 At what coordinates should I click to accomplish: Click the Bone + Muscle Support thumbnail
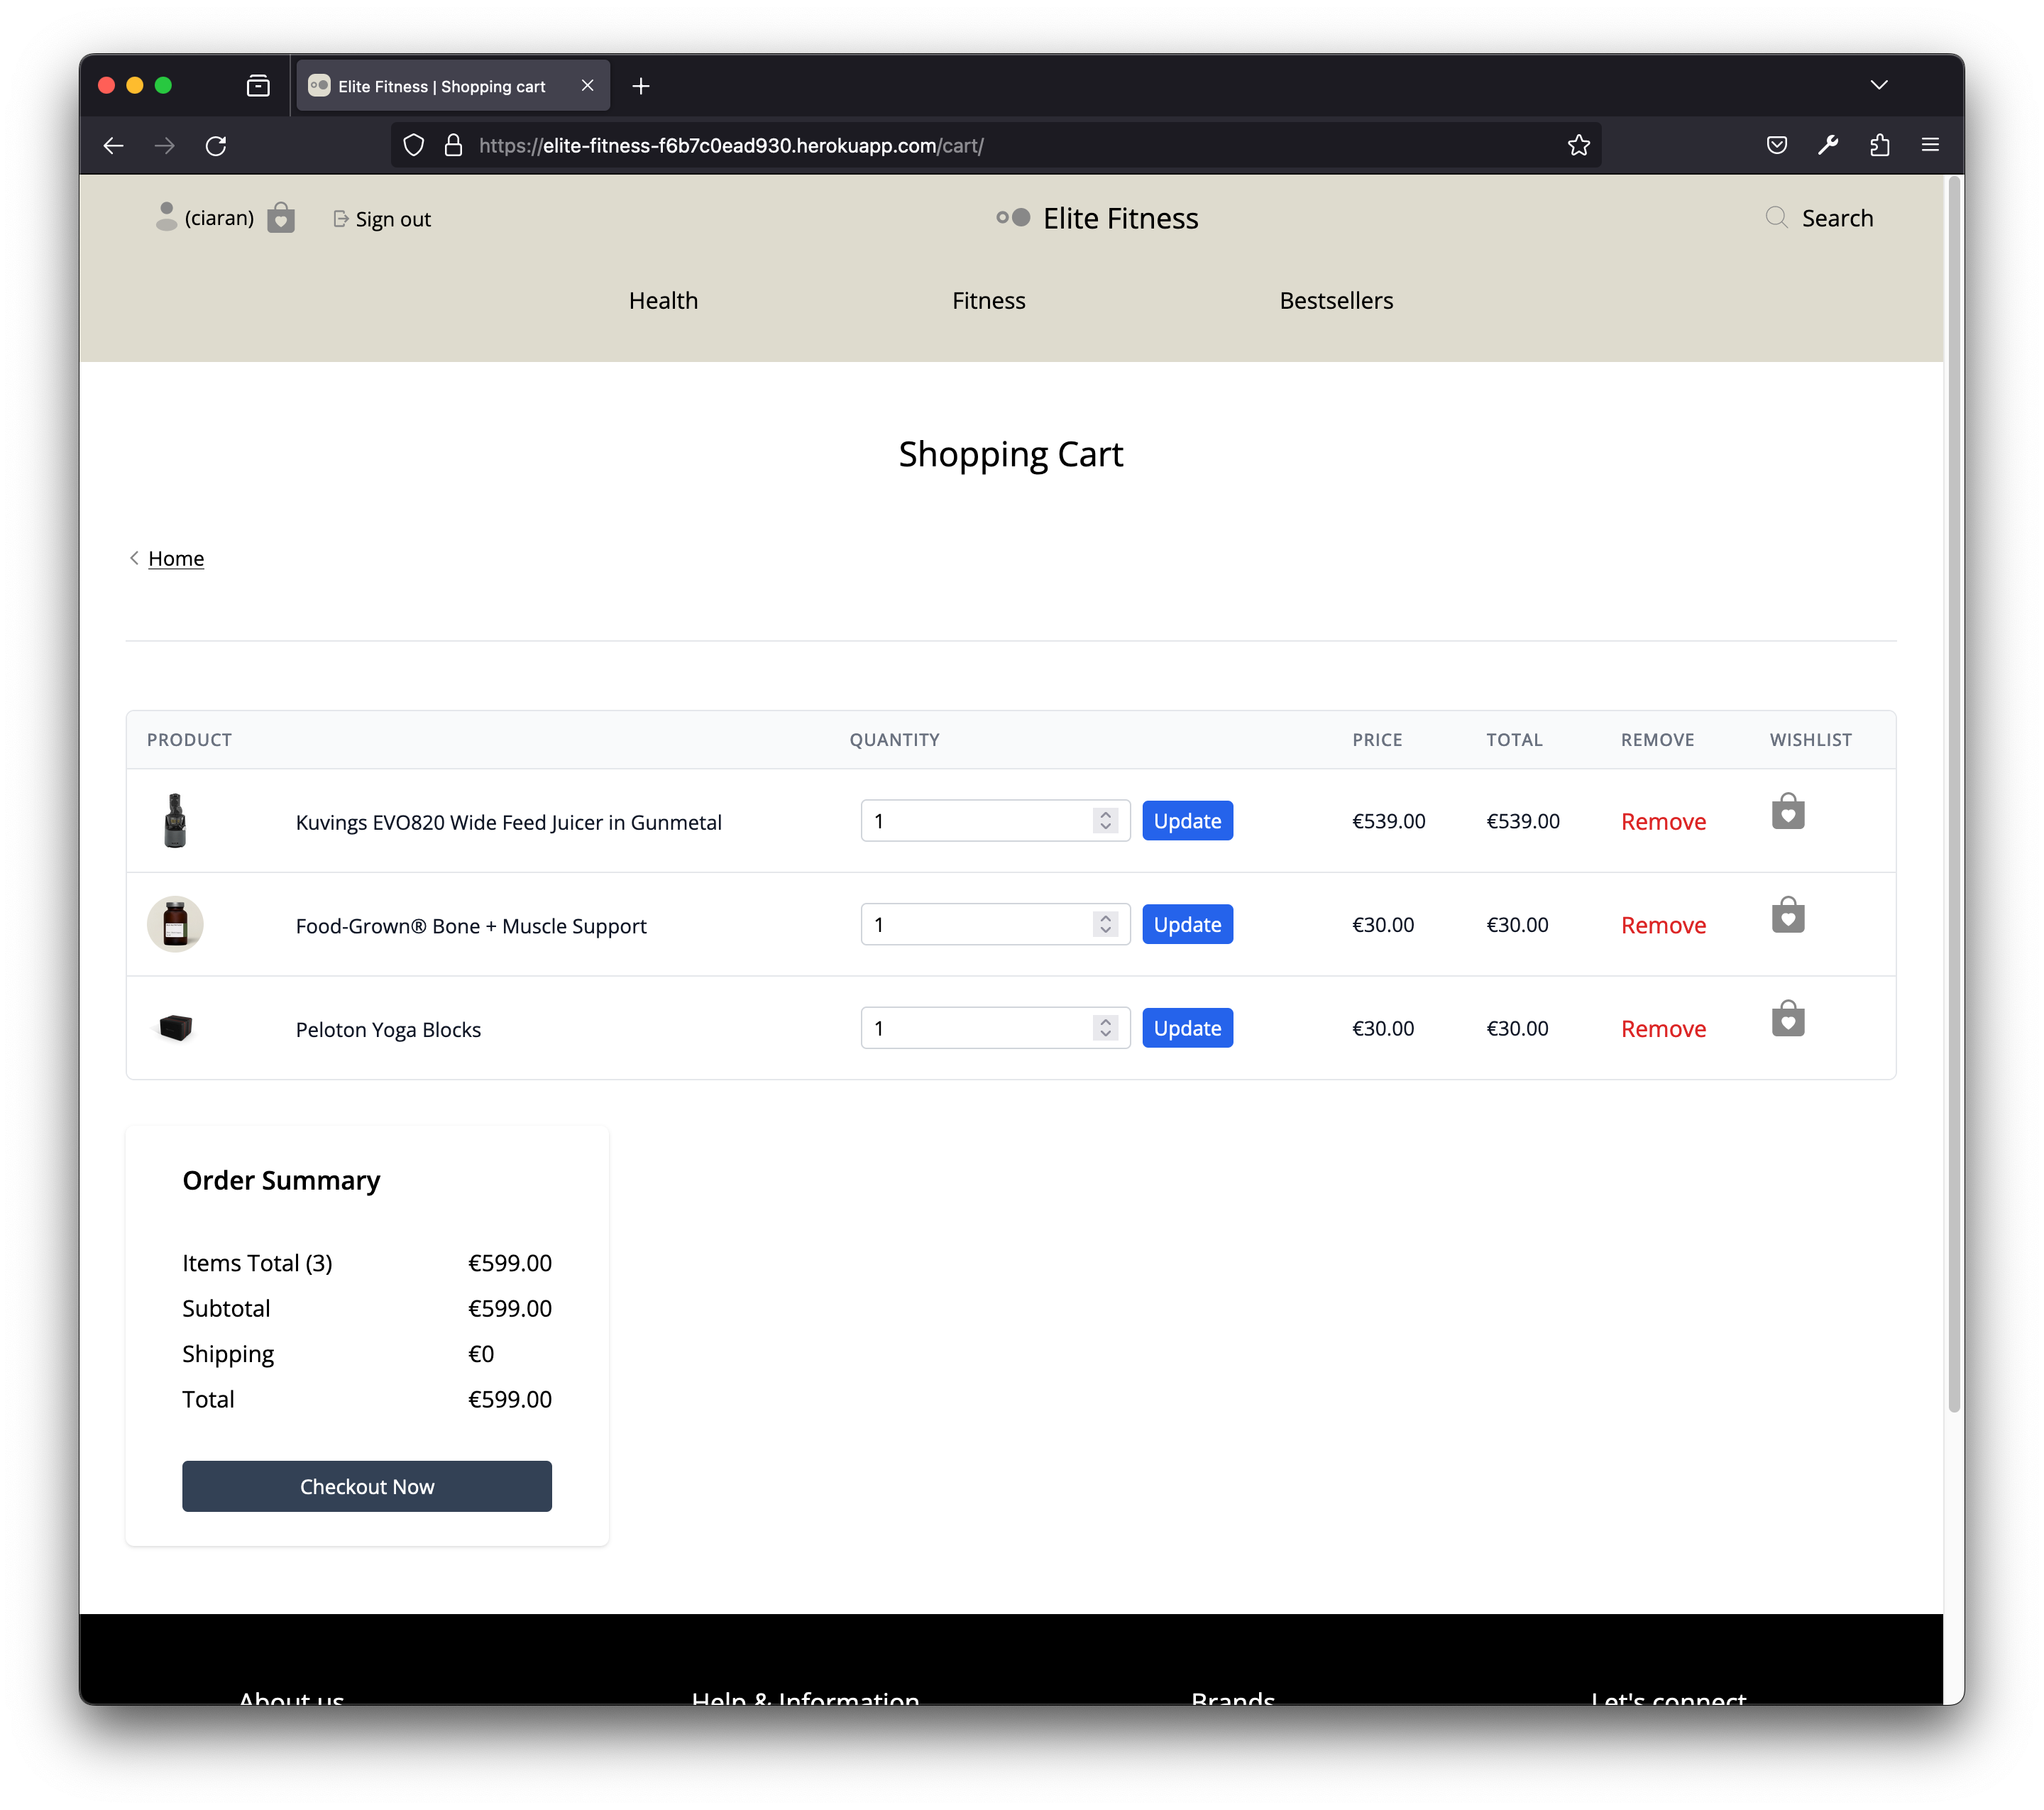point(175,924)
